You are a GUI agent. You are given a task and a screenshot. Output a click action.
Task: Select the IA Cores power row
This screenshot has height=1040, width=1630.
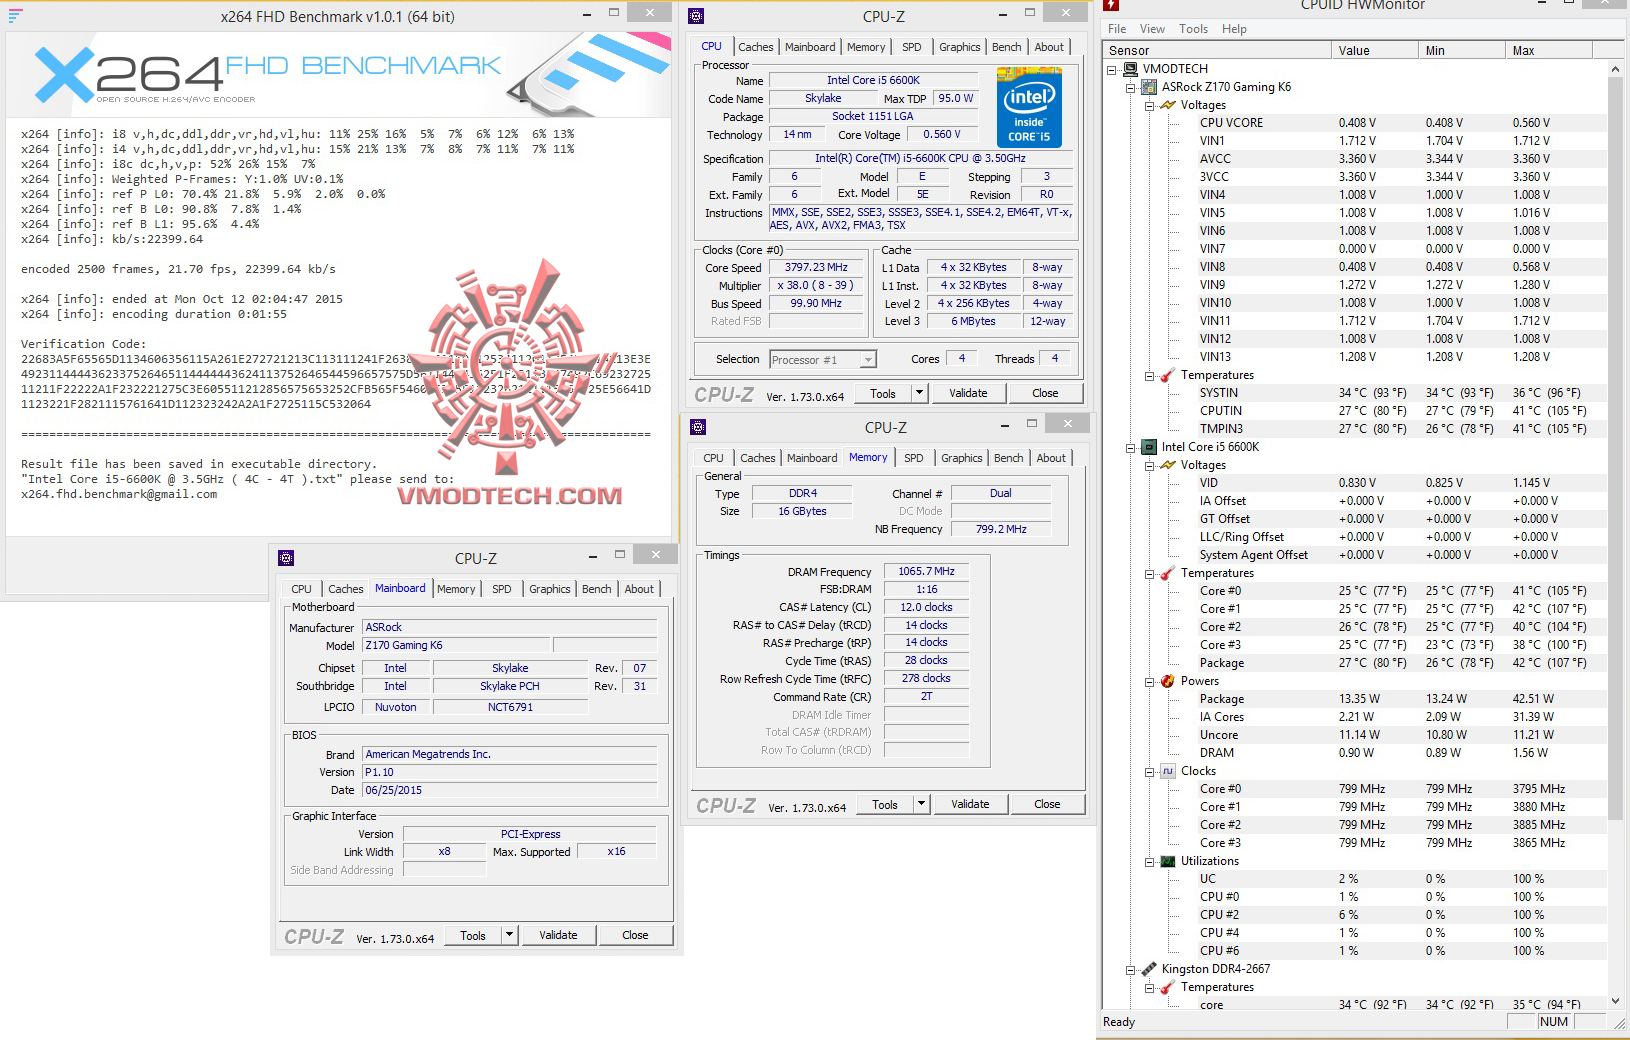coord(1400,717)
